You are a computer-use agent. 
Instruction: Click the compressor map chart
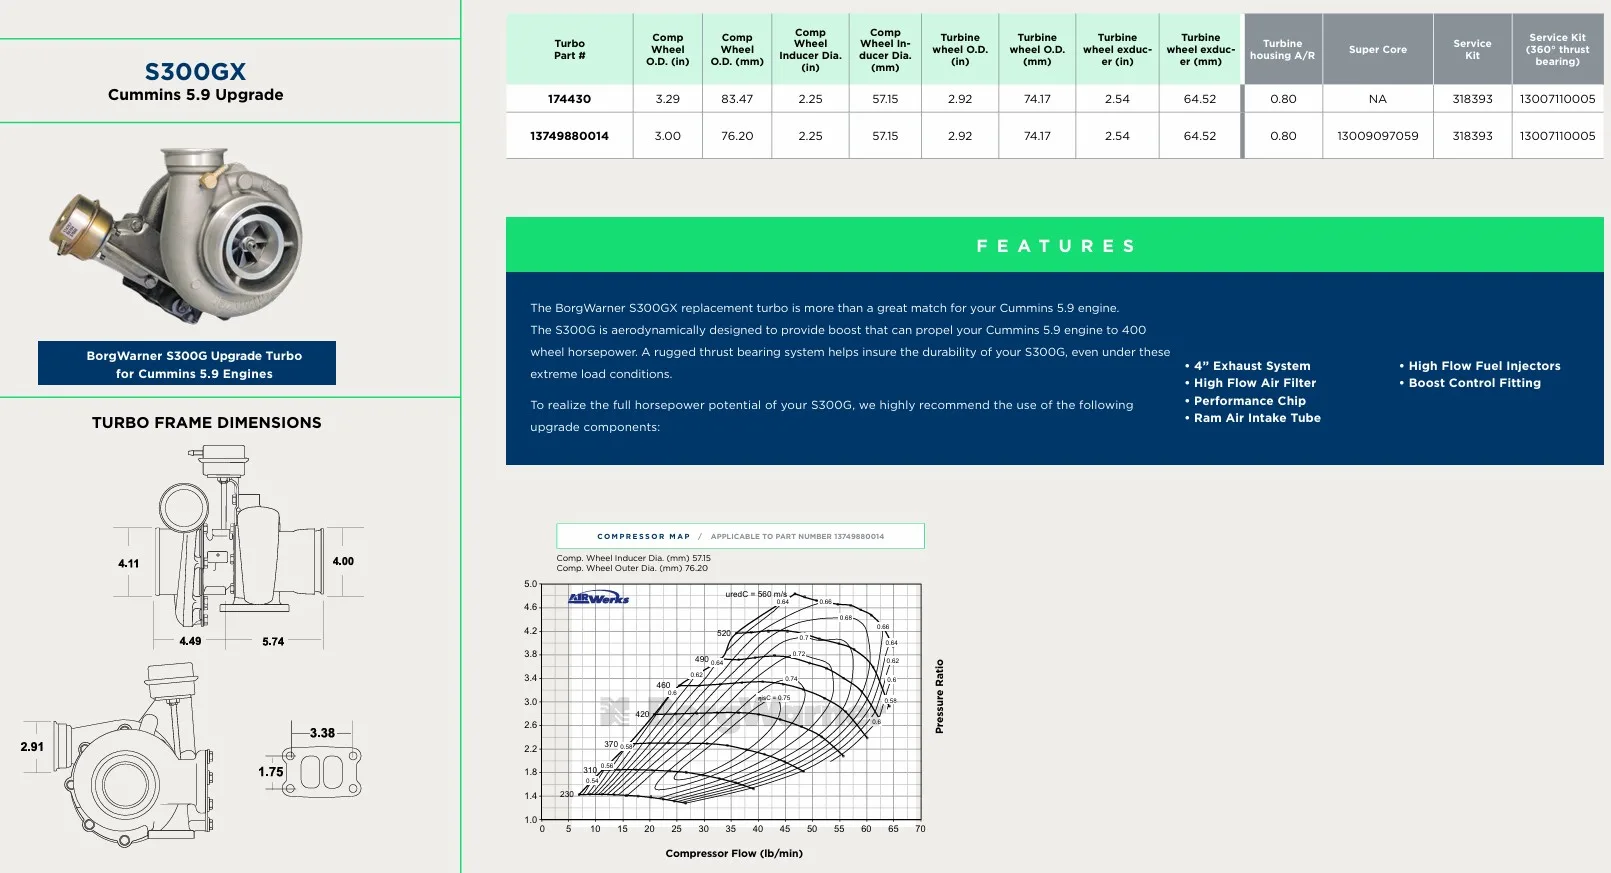(x=731, y=702)
